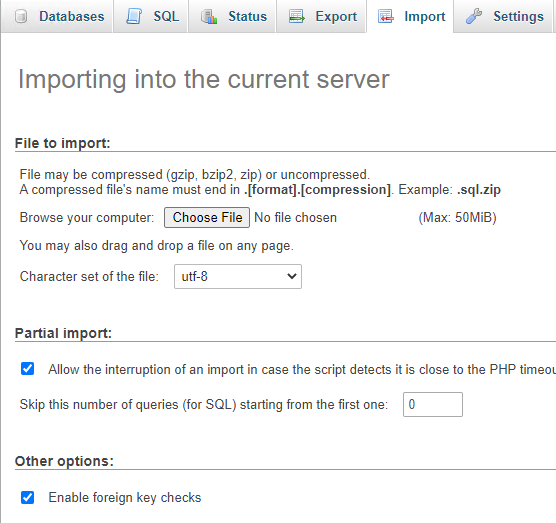Click the Databases tab icon

(21, 16)
